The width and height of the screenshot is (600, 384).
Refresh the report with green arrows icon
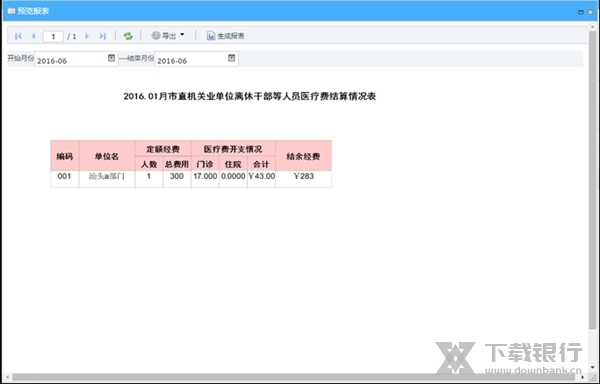tap(128, 36)
